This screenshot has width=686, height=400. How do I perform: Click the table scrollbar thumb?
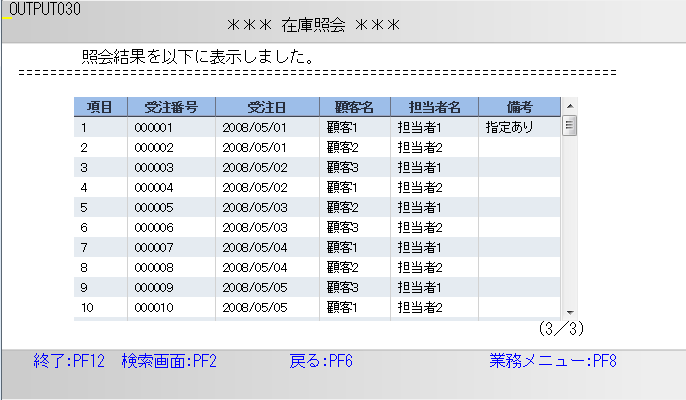tap(569, 126)
